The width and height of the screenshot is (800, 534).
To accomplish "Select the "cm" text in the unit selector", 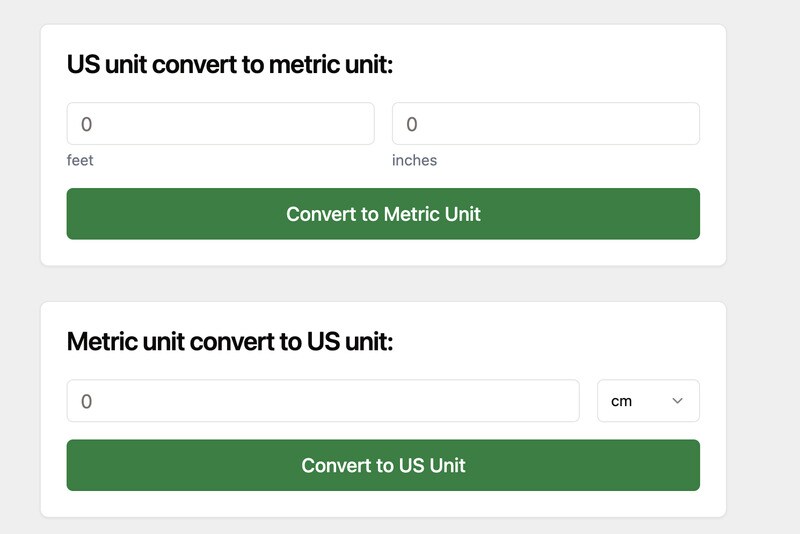I will [621, 401].
